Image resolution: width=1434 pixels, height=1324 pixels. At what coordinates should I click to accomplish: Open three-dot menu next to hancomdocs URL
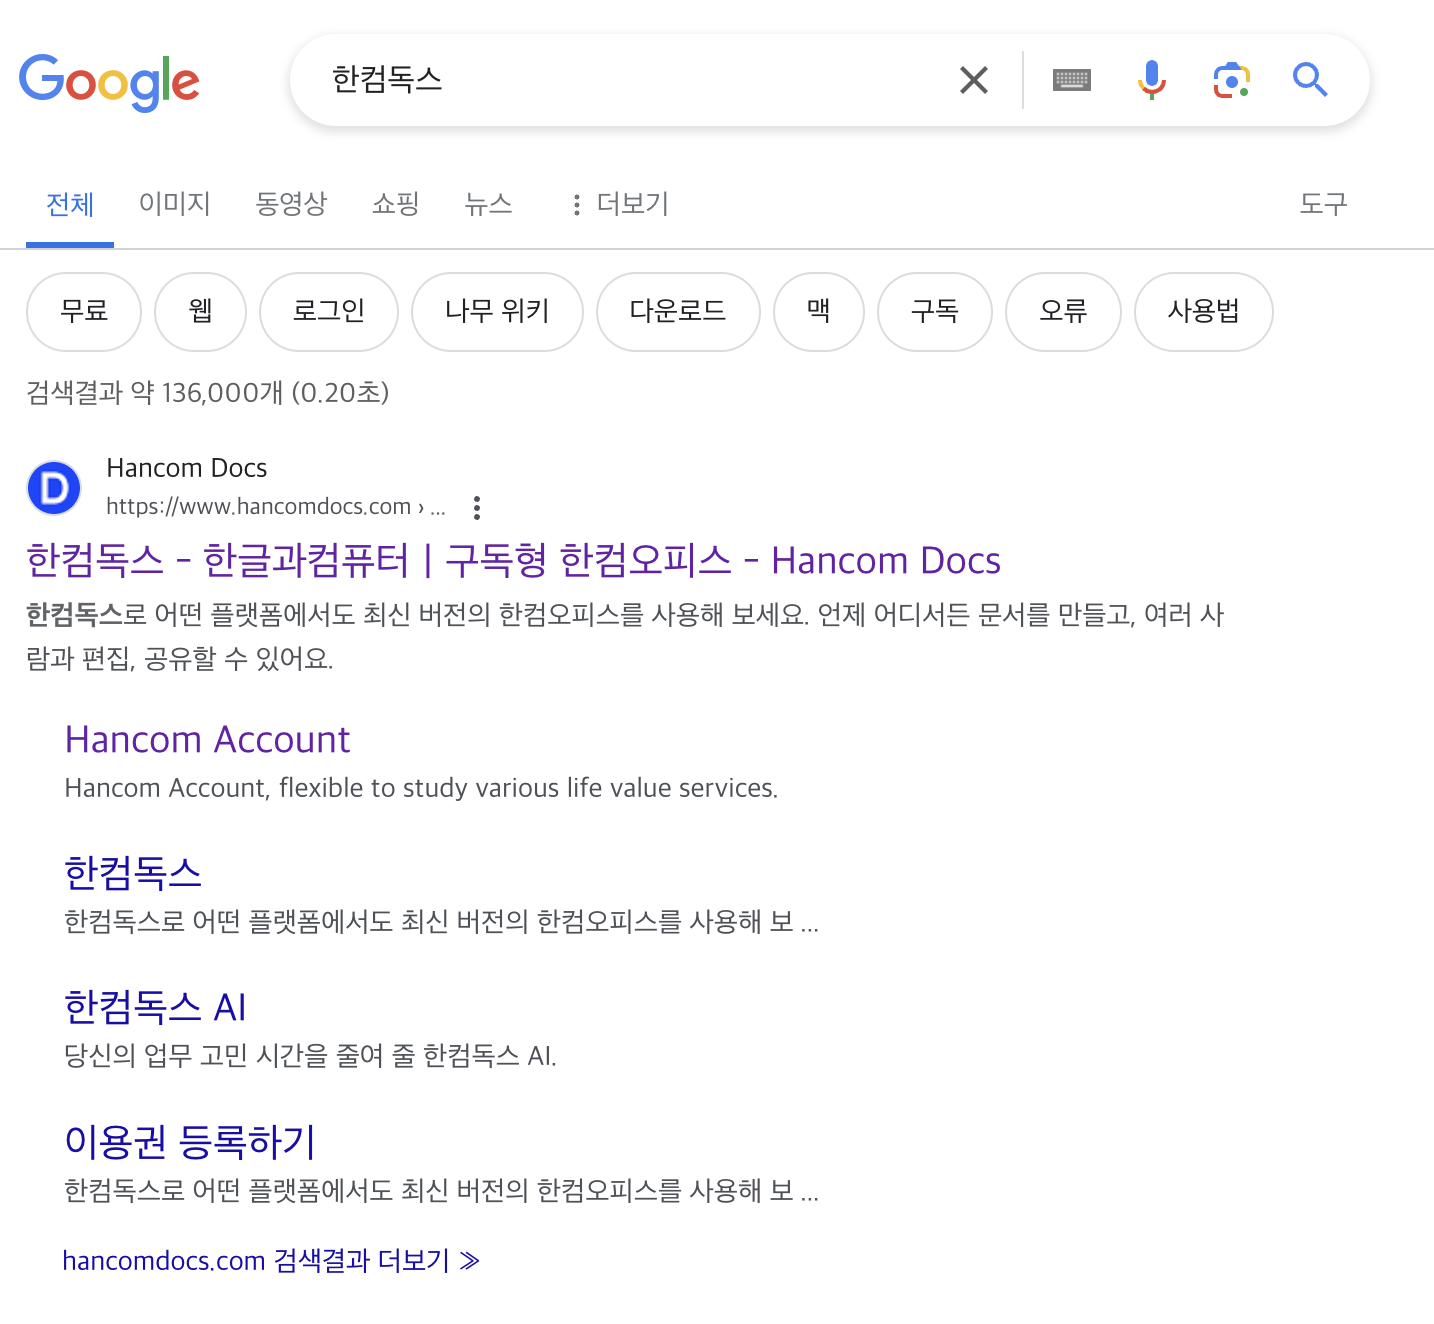point(477,508)
